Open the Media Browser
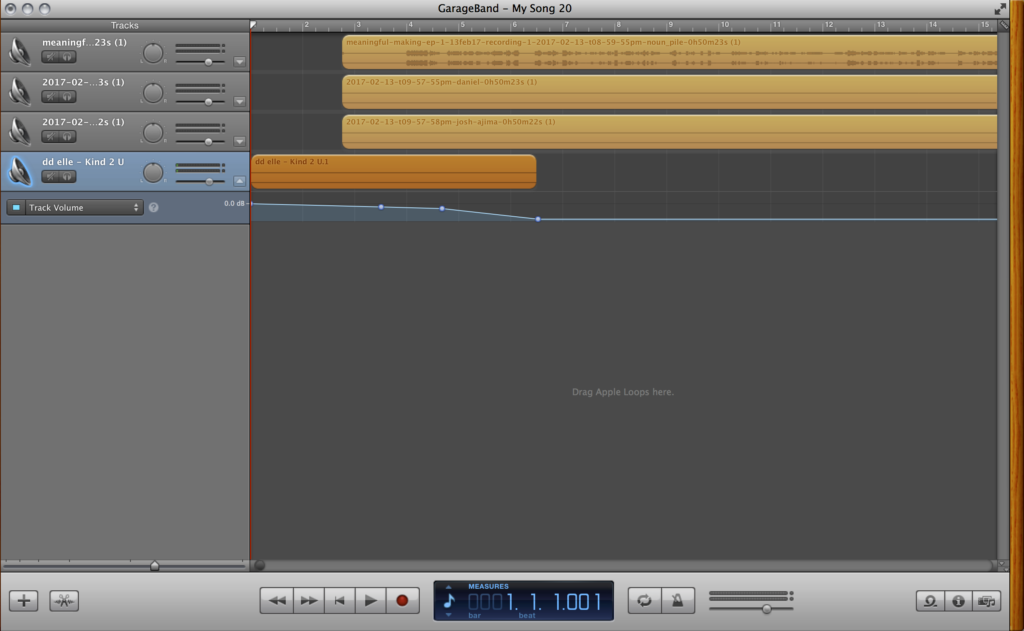This screenshot has width=1024, height=631. coord(986,601)
